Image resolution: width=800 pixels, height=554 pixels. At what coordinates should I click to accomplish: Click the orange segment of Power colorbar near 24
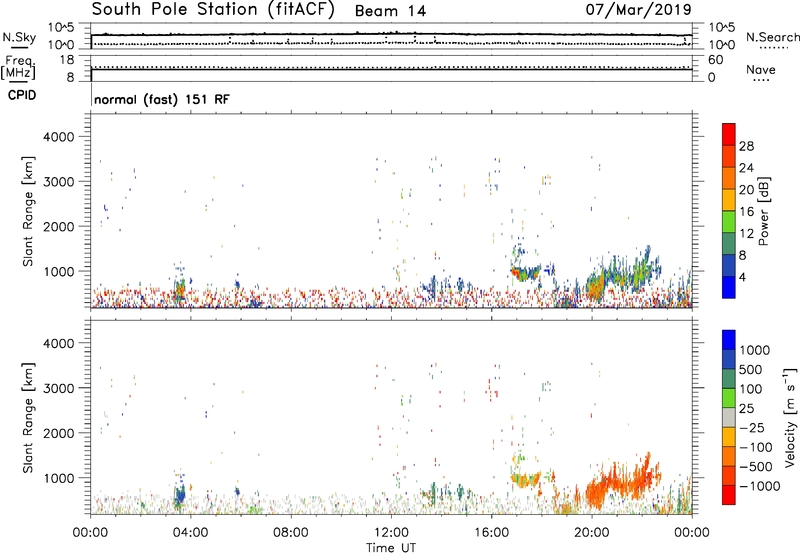click(x=729, y=177)
